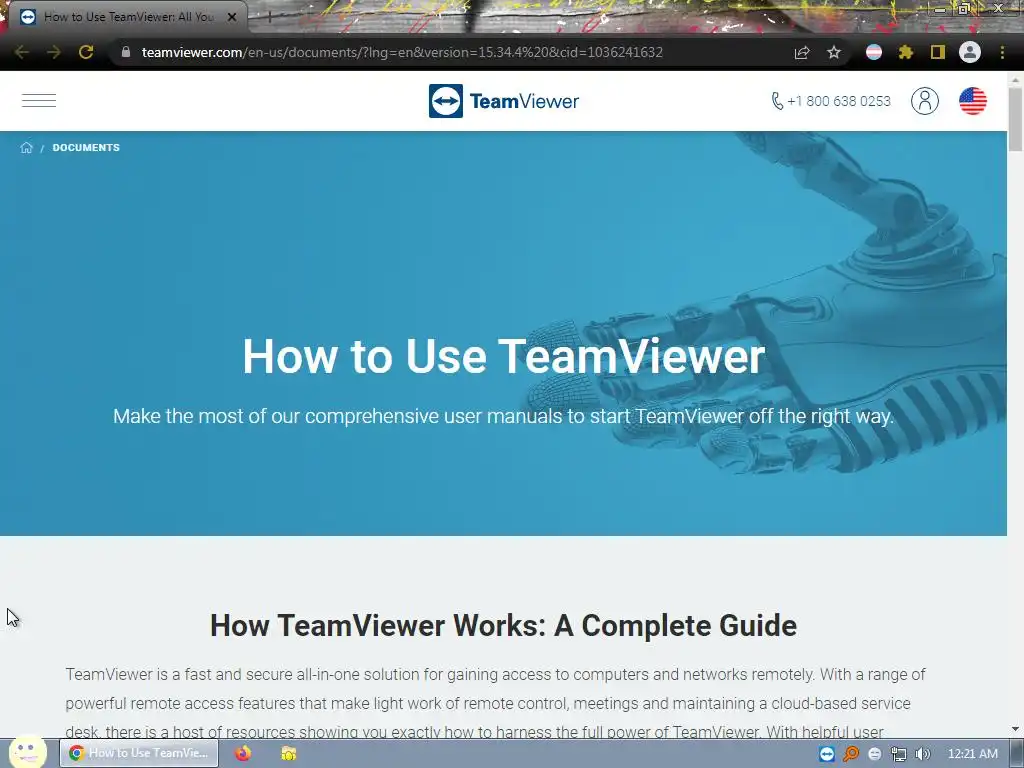
Task: Click the DOCUMENTS breadcrumb link
Action: coord(86,148)
